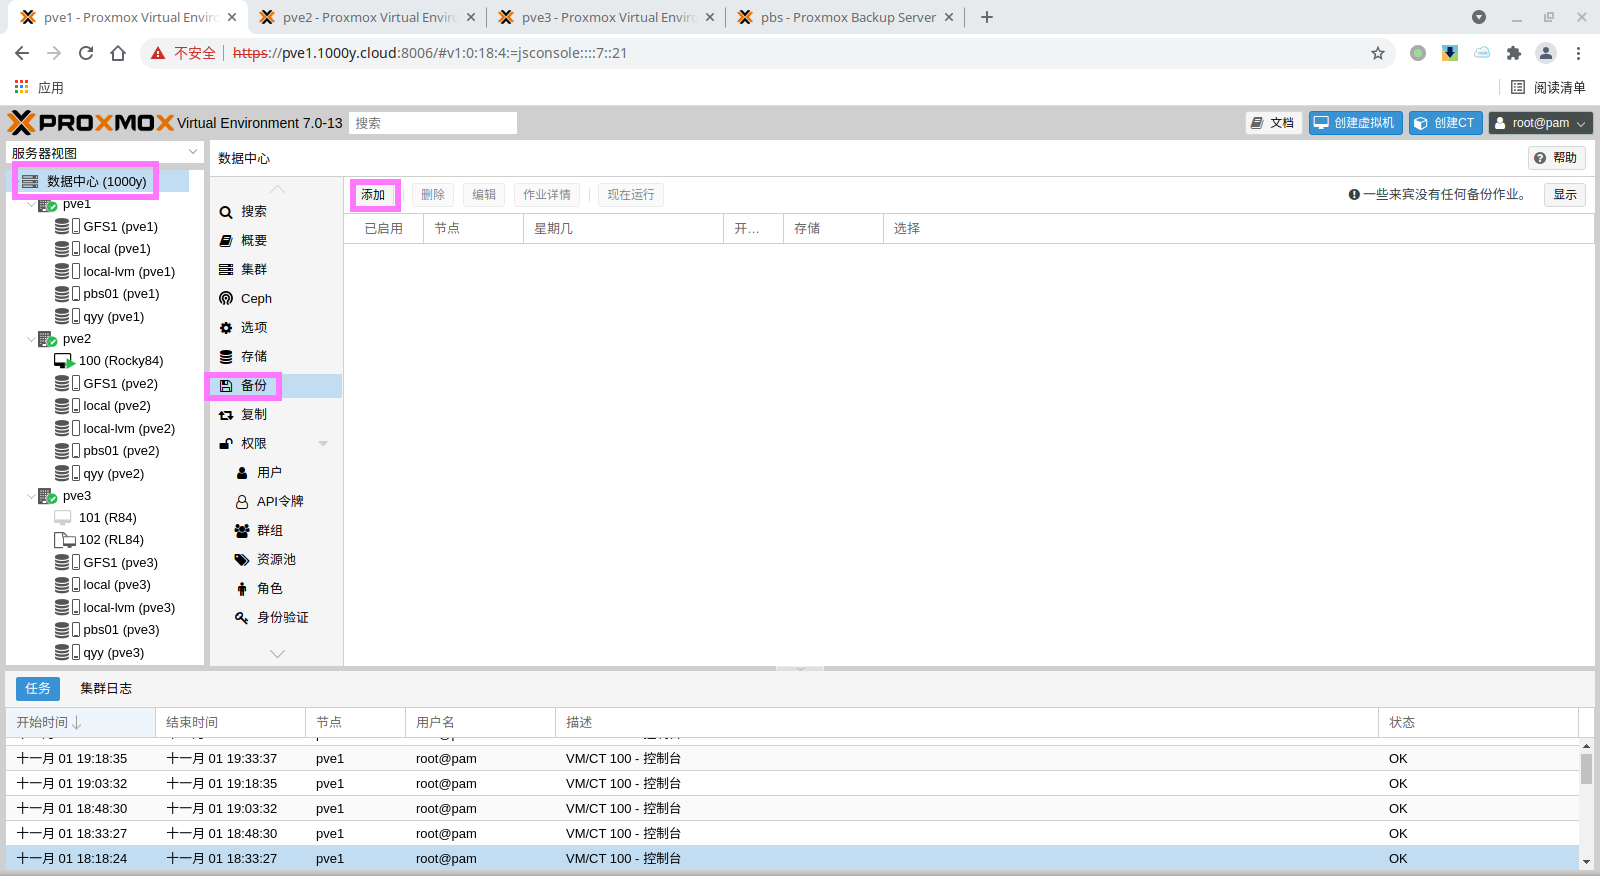Click the running VM 100 (Rocky84) icon
The height and width of the screenshot is (876, 1600).
(x=64, y=361)
